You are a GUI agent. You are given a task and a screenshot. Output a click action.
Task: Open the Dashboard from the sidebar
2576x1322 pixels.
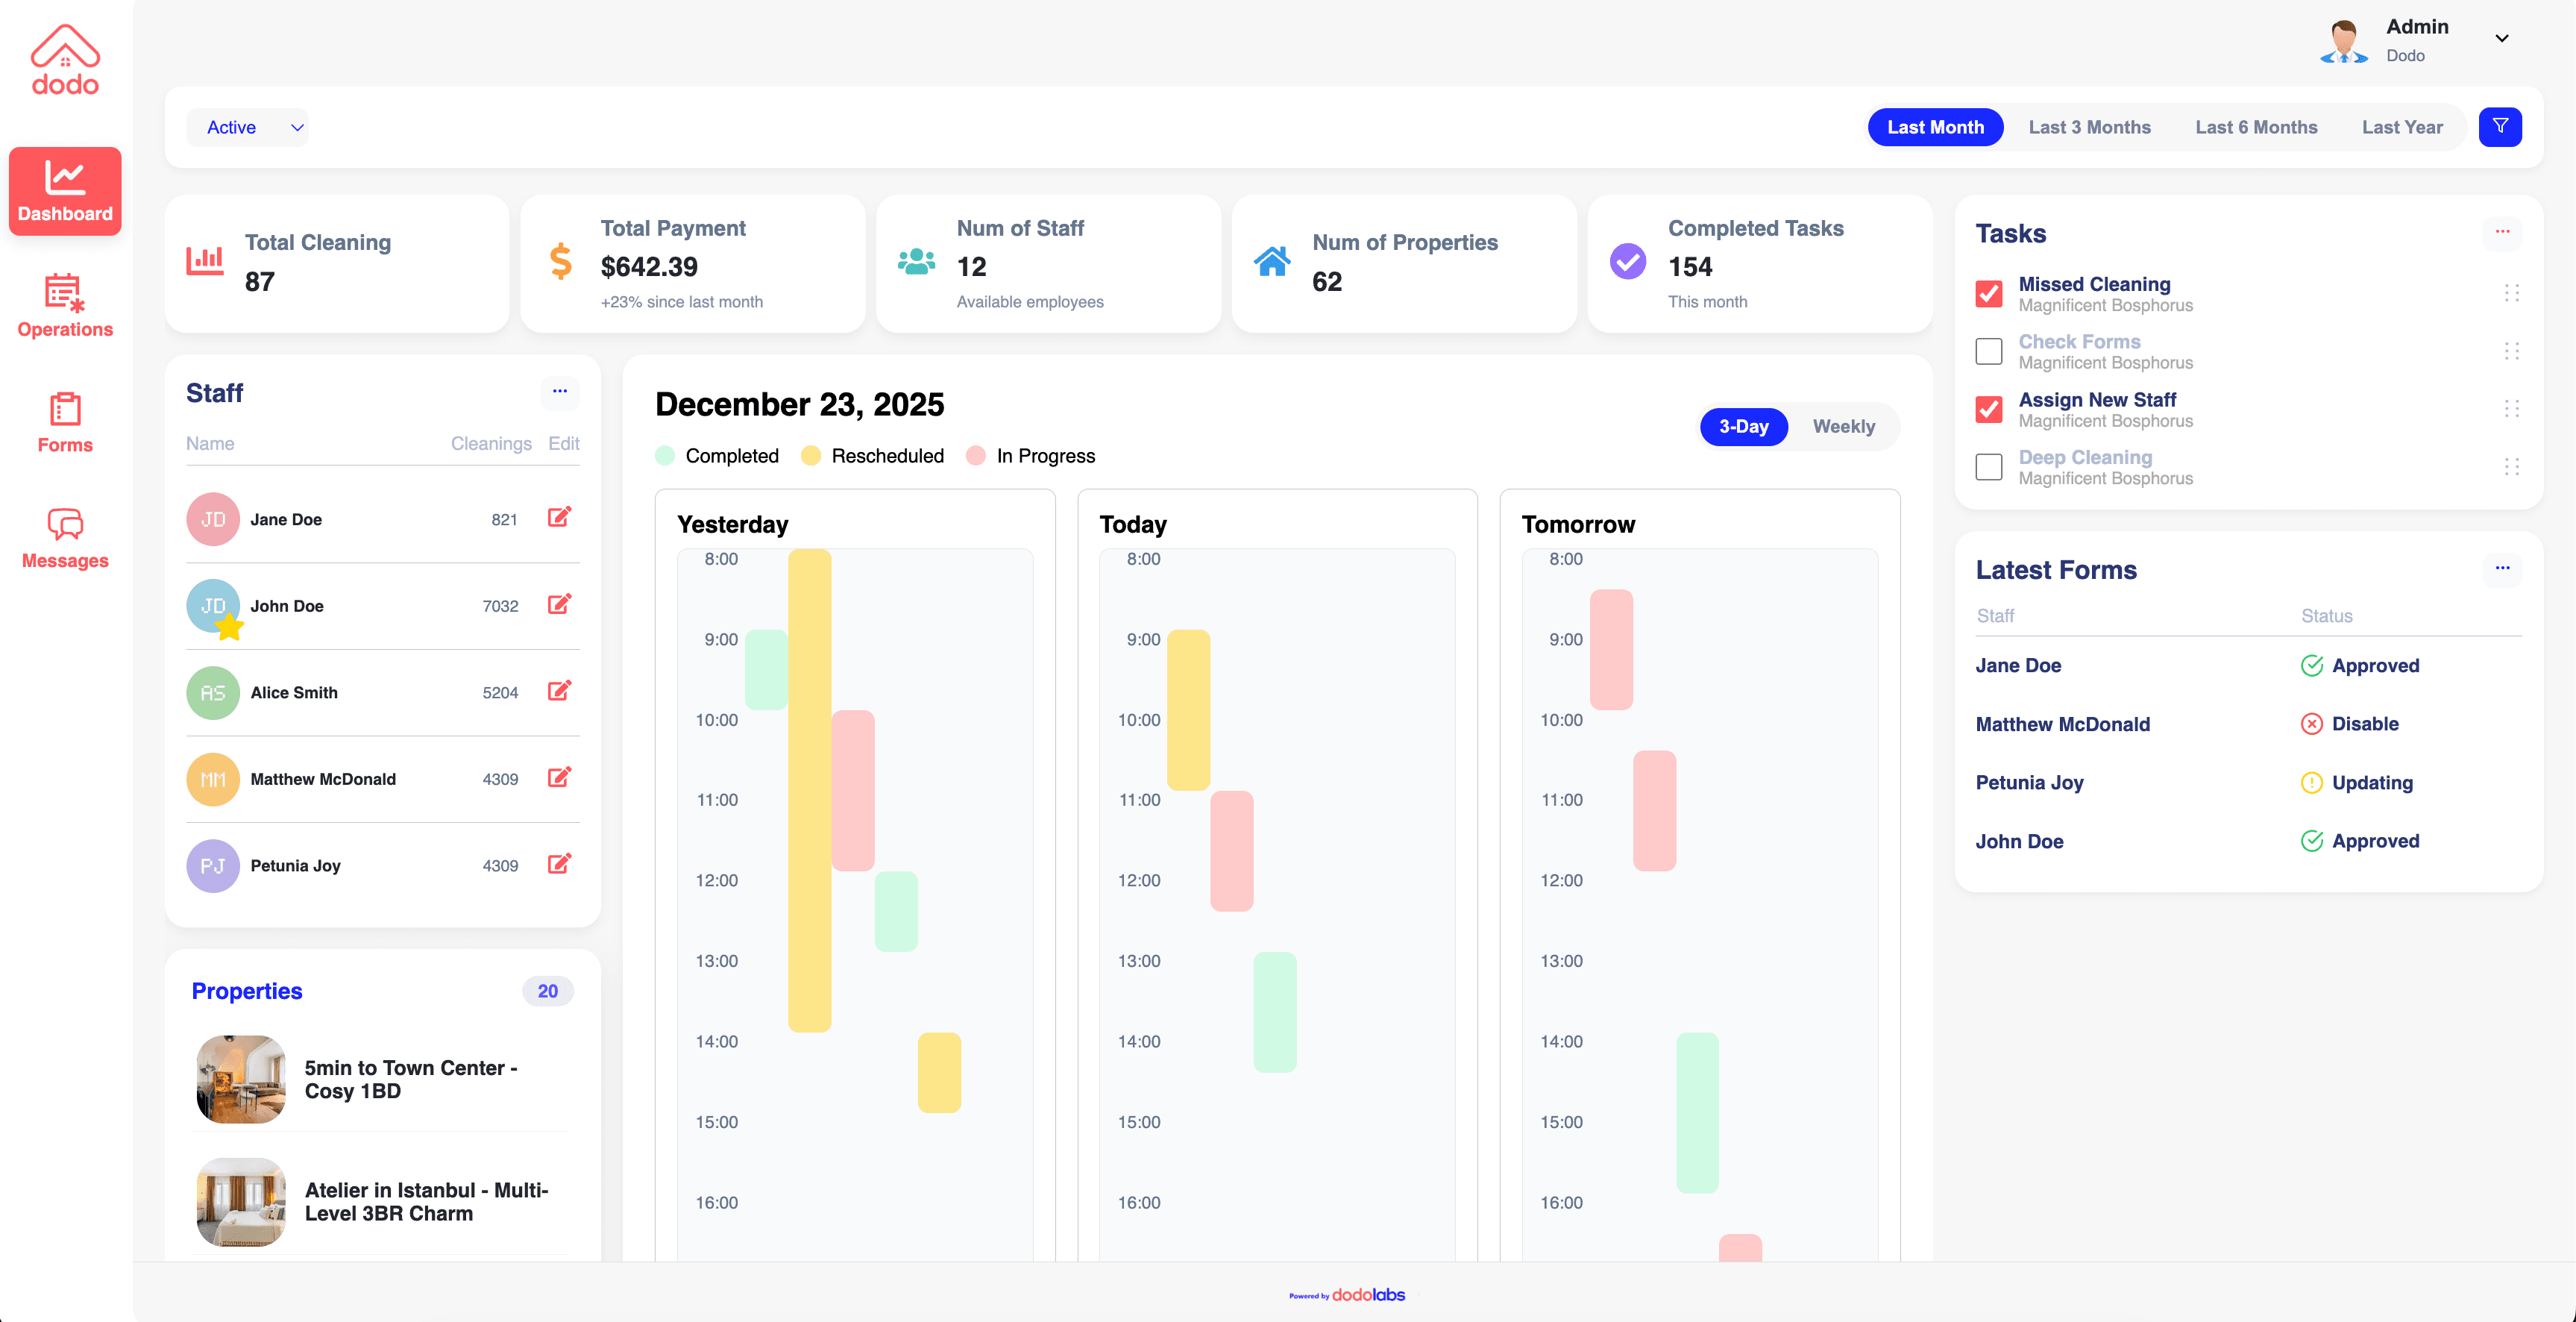tap(64, 190)
